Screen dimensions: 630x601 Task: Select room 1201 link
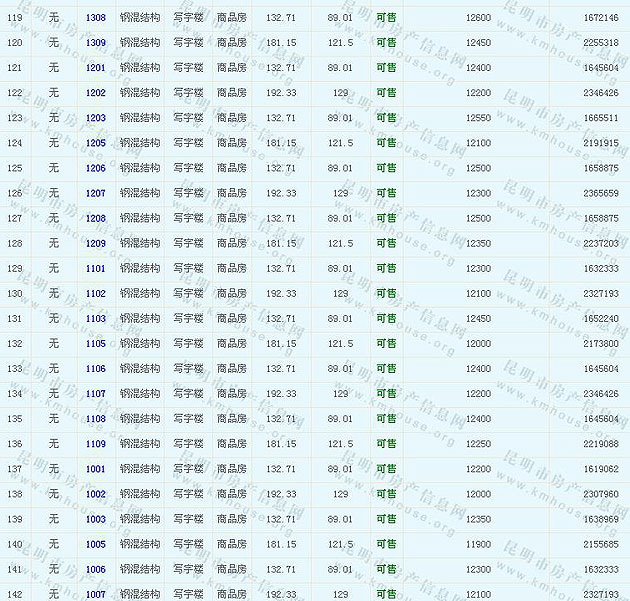96,68
